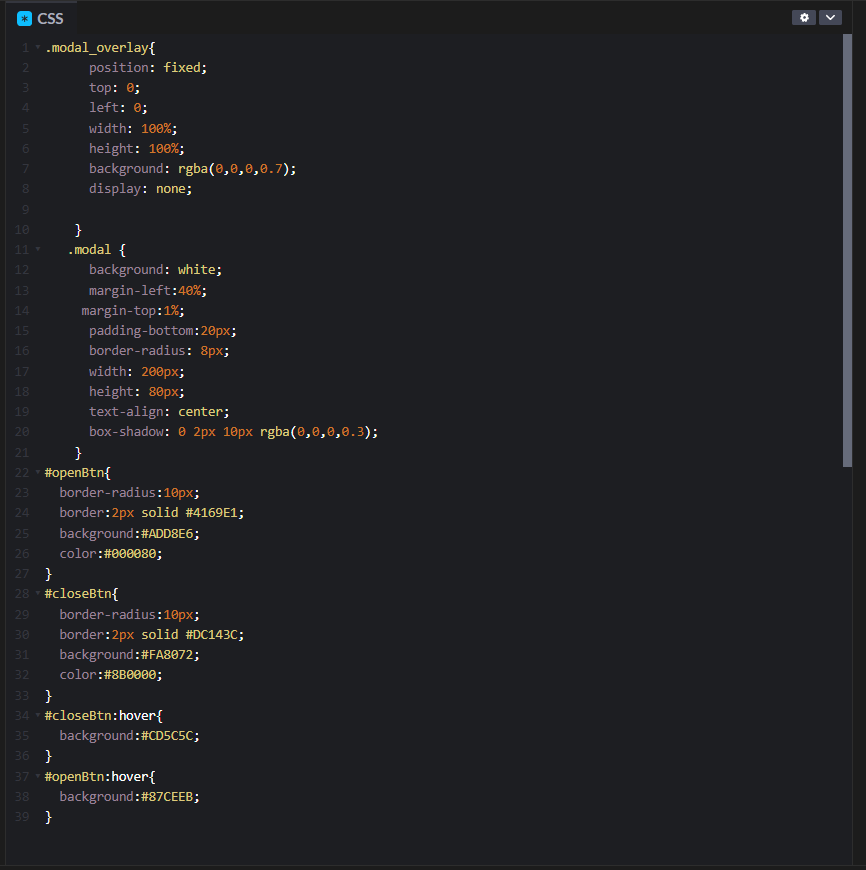Image resolution: width=866 pixels, height=870 pixels.
Task: Click 'margin-left:40%;' declaration
Action: (148, 291)
